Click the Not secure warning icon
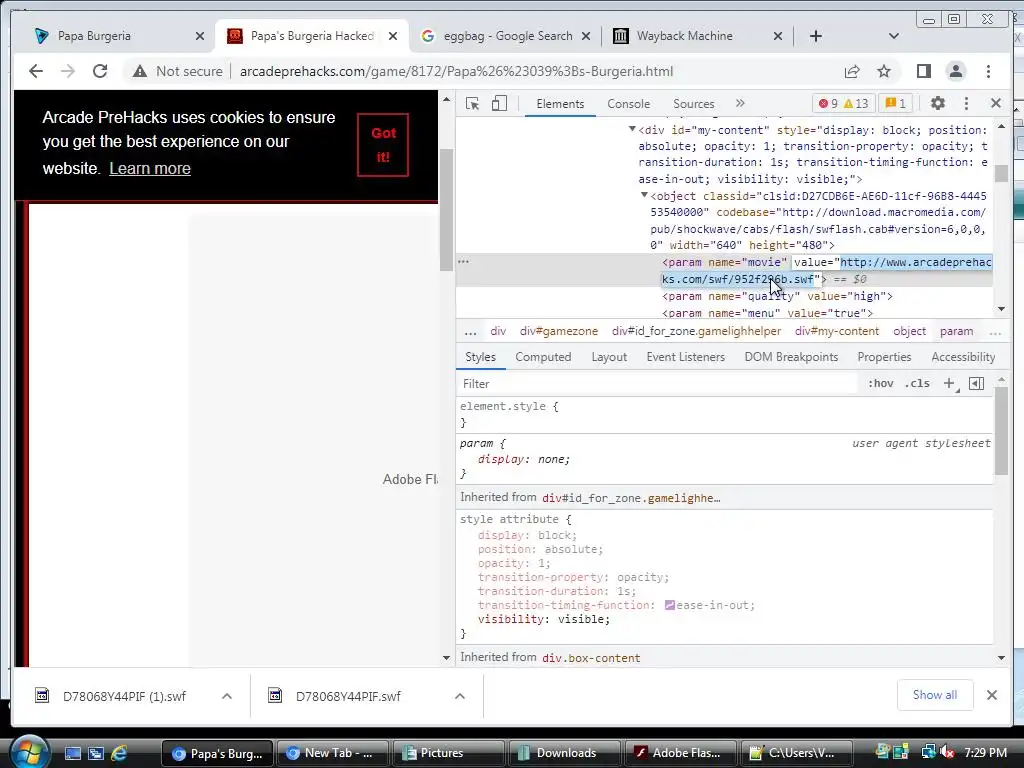Image resolution: width=1024 pixels, height=768 pixels. (x=140, y=71)
